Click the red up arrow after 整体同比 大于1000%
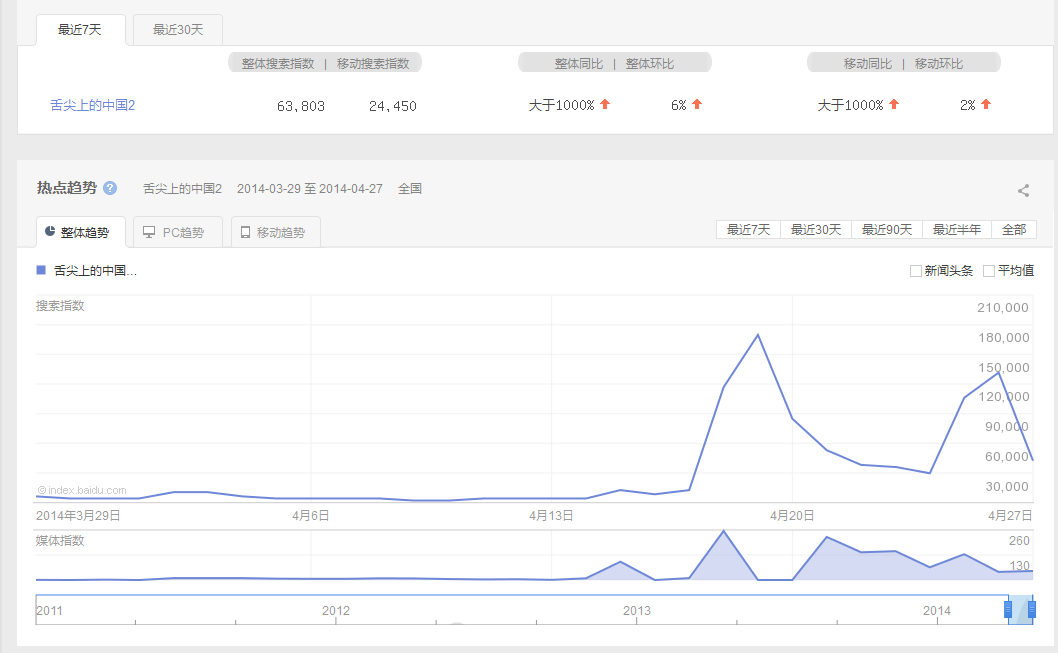The image size is (1058, 653). pos(605,104)
